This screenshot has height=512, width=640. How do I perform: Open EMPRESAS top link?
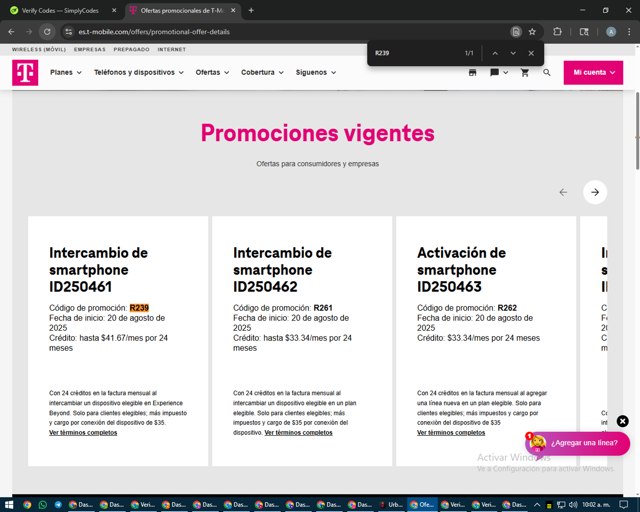tap(89, 49)
